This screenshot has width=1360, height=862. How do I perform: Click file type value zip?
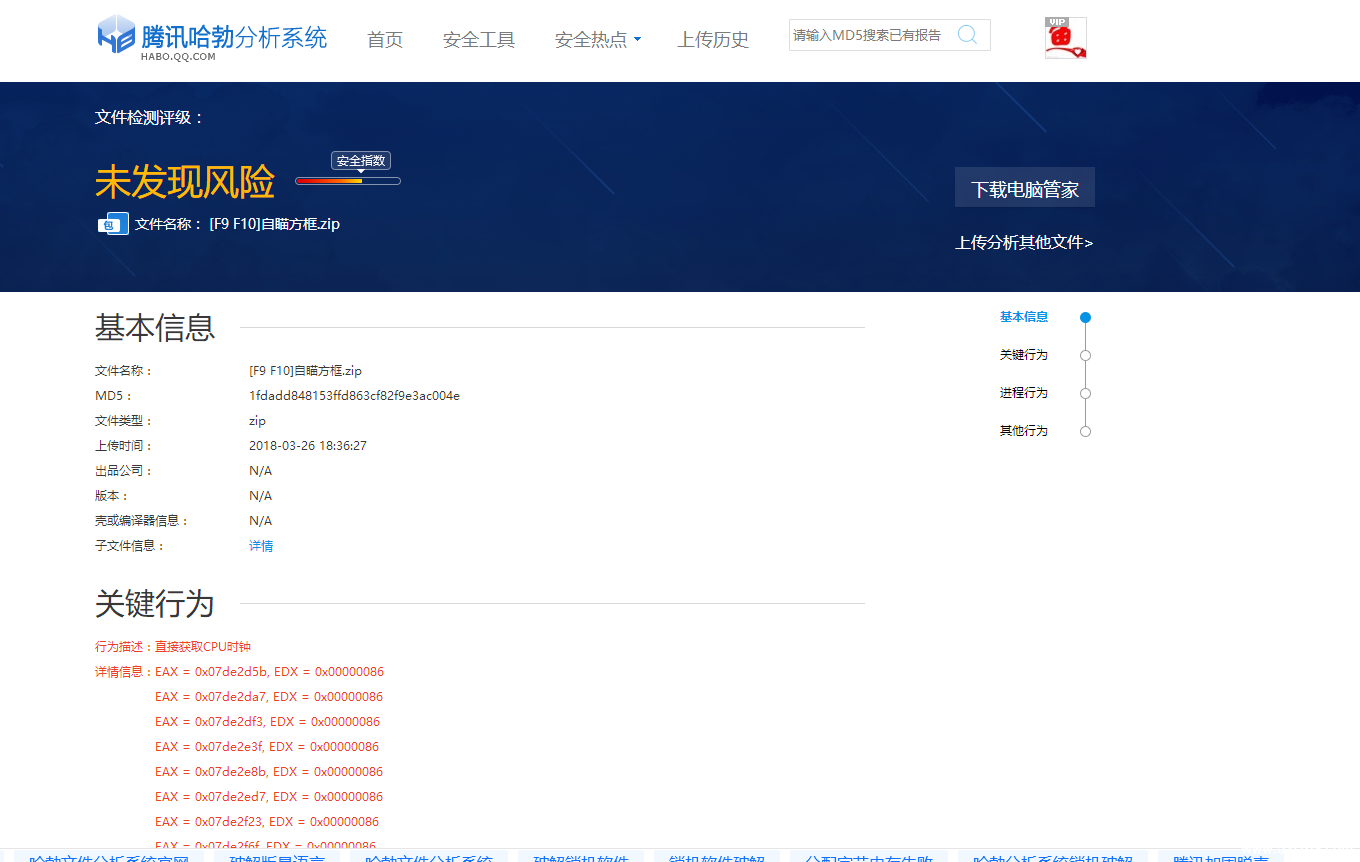(258, 421)
